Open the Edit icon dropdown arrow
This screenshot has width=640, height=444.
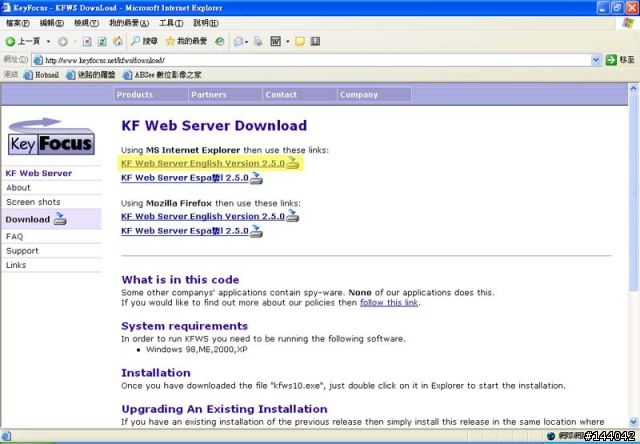[287, 42]
